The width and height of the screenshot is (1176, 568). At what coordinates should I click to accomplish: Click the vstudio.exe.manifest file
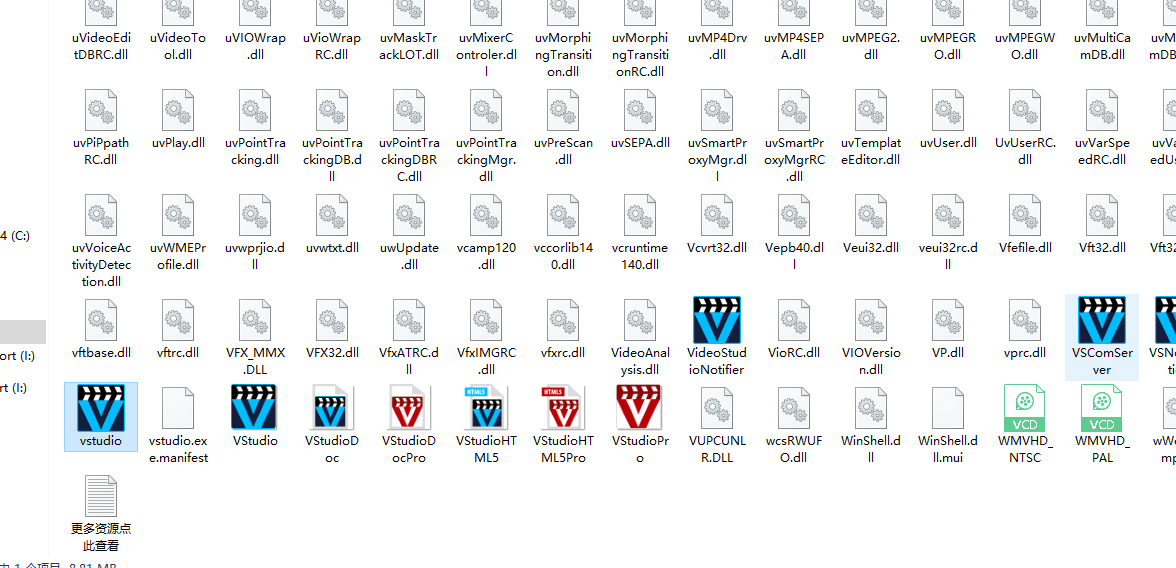point(178,408)
